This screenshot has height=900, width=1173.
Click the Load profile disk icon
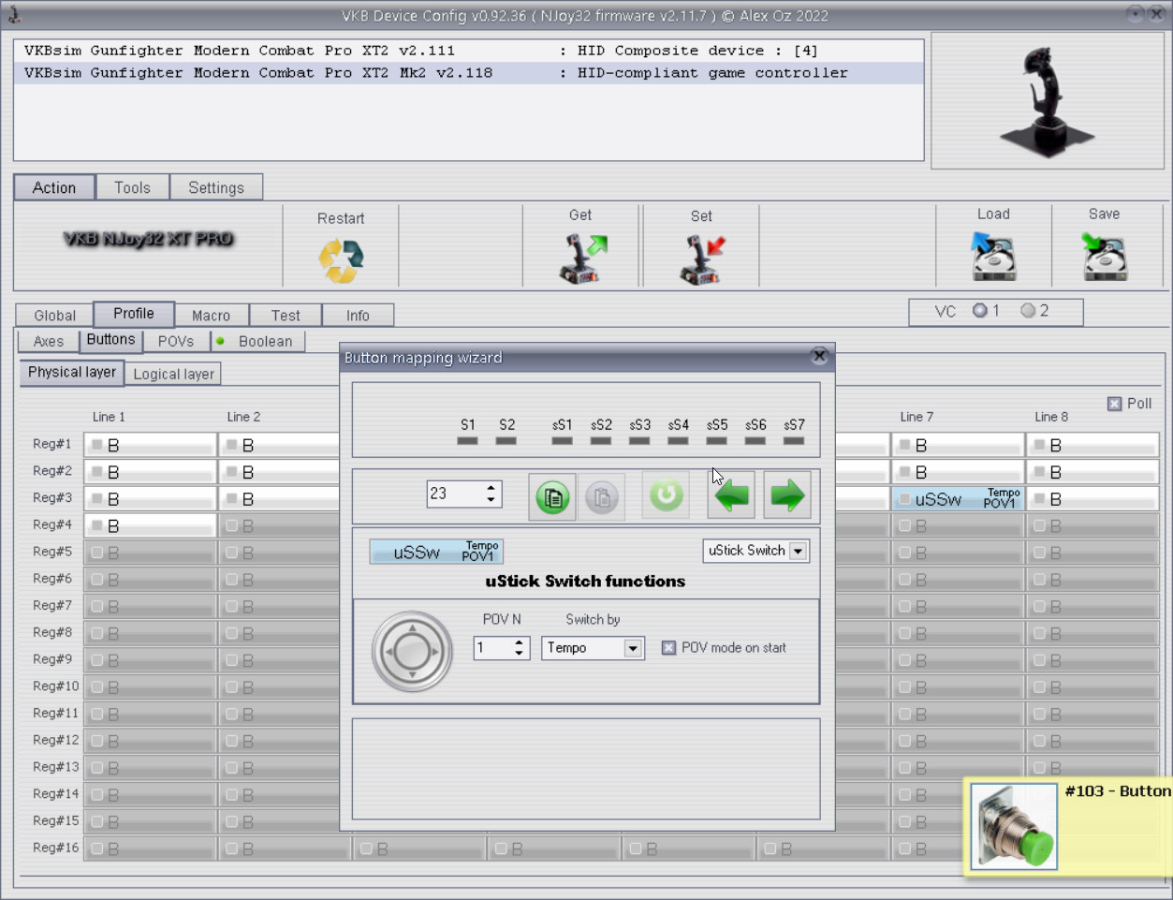(993, 258)
